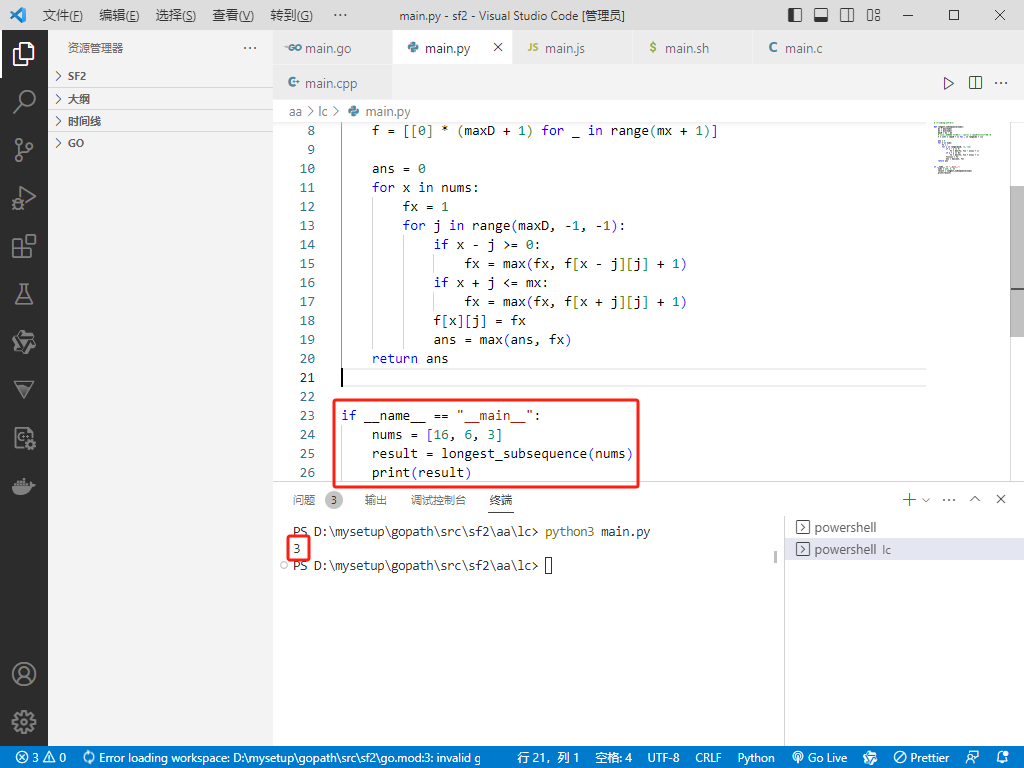1024x768 pixels.
Task: Open terminal panel ellipsis menu
Action: pos(949,500)
